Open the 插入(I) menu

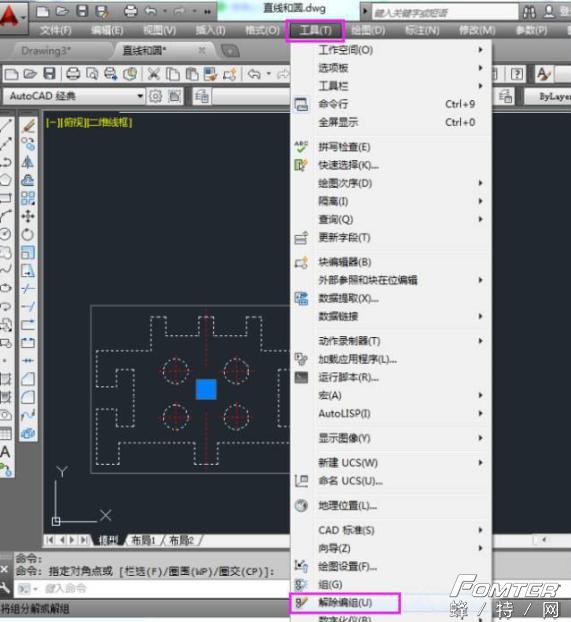(x=210, y=30)
